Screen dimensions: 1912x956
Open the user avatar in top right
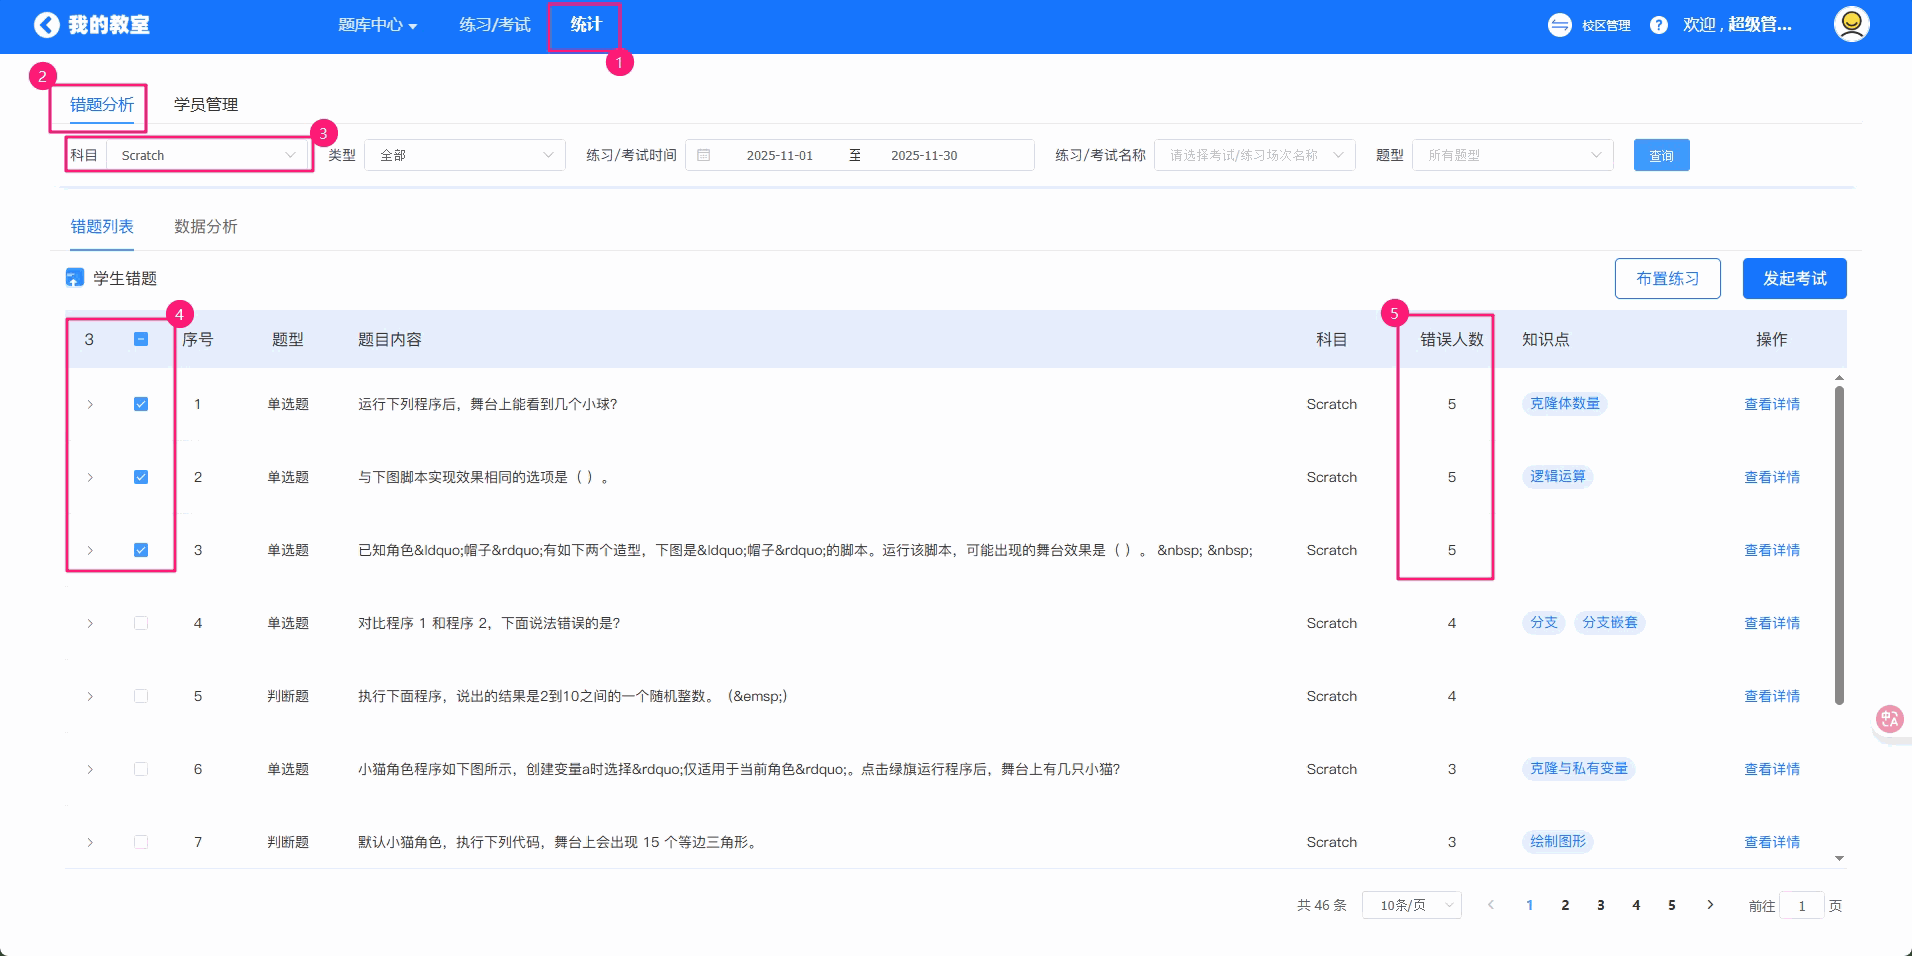point(1851,24)
